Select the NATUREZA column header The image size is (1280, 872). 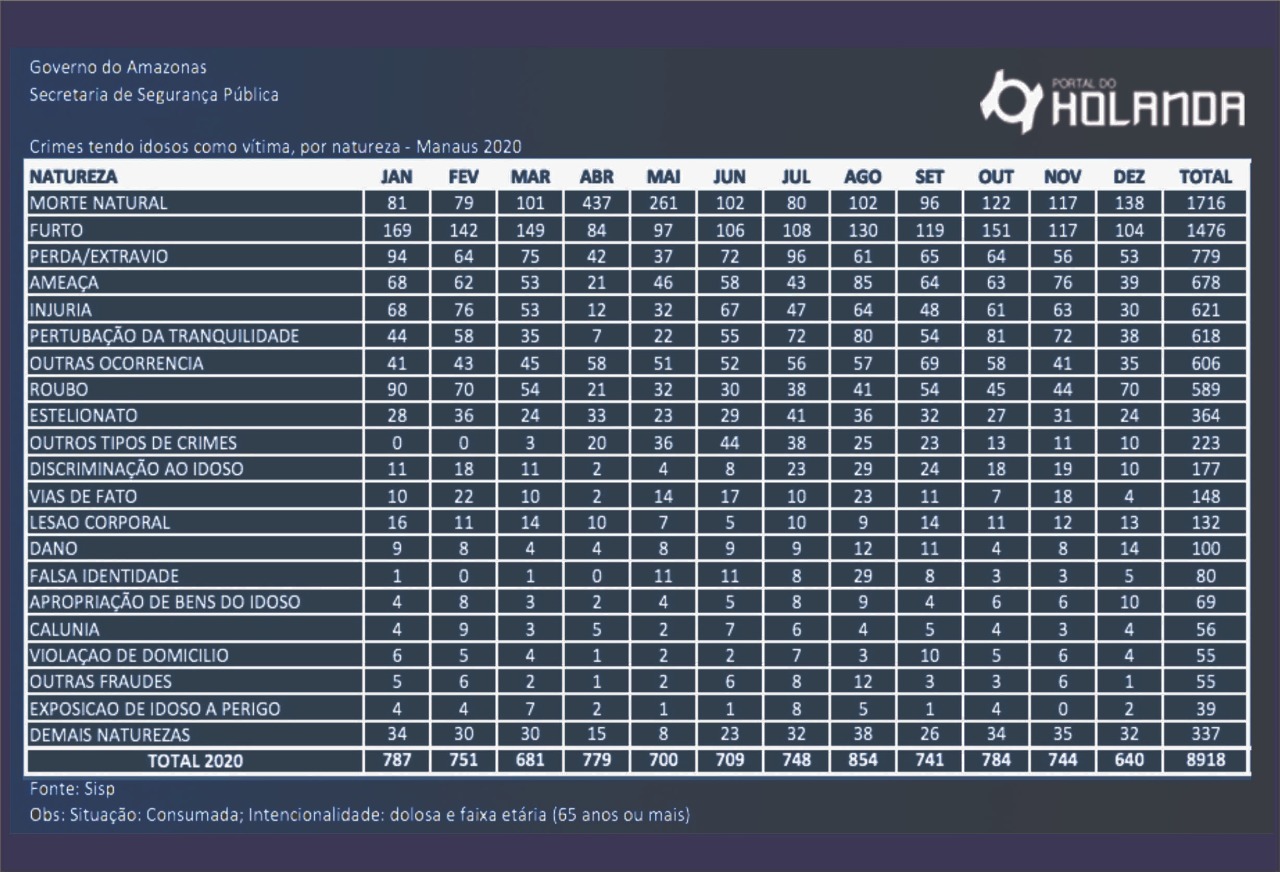point(74,177)
